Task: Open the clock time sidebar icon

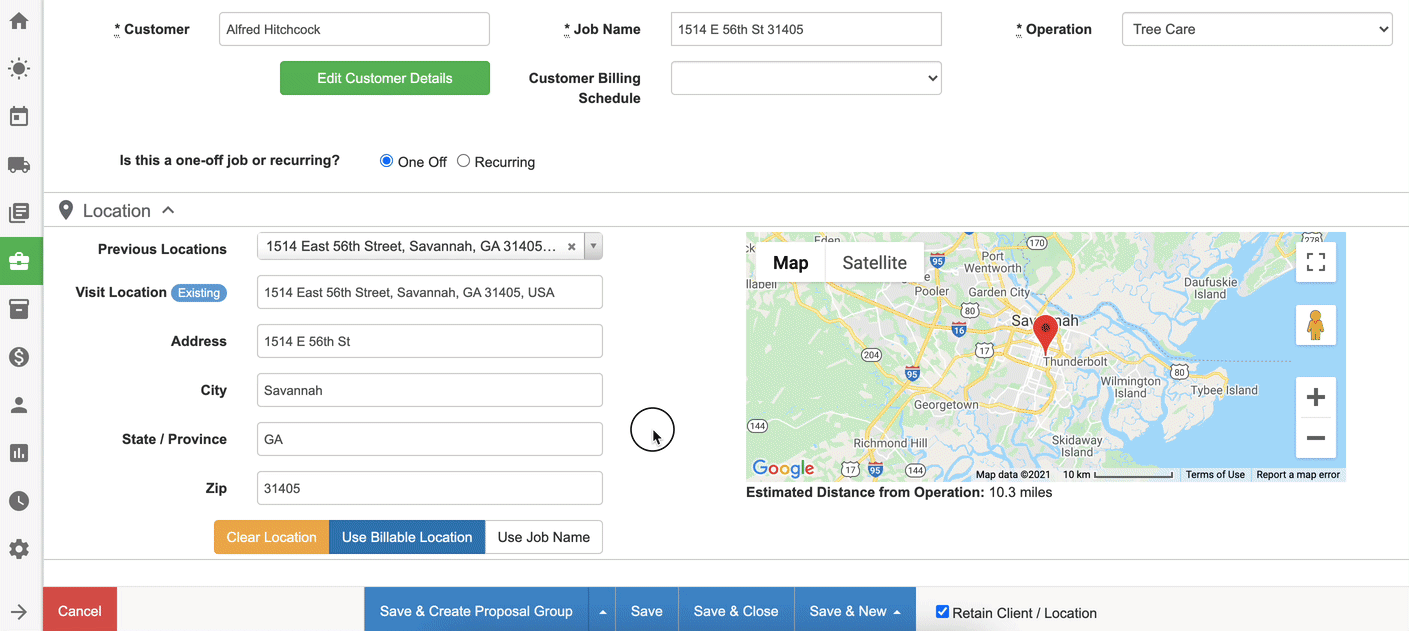Action: (19, 501)
